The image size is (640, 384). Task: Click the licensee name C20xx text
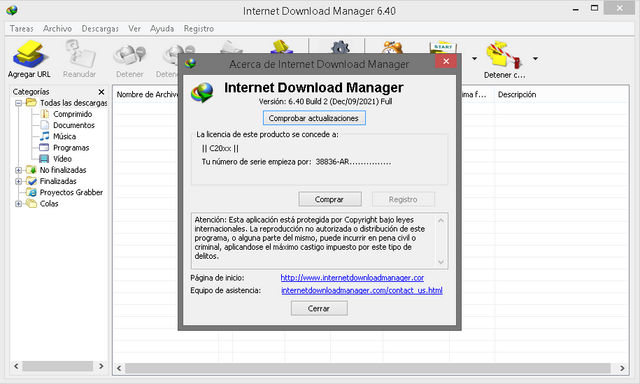220,148
